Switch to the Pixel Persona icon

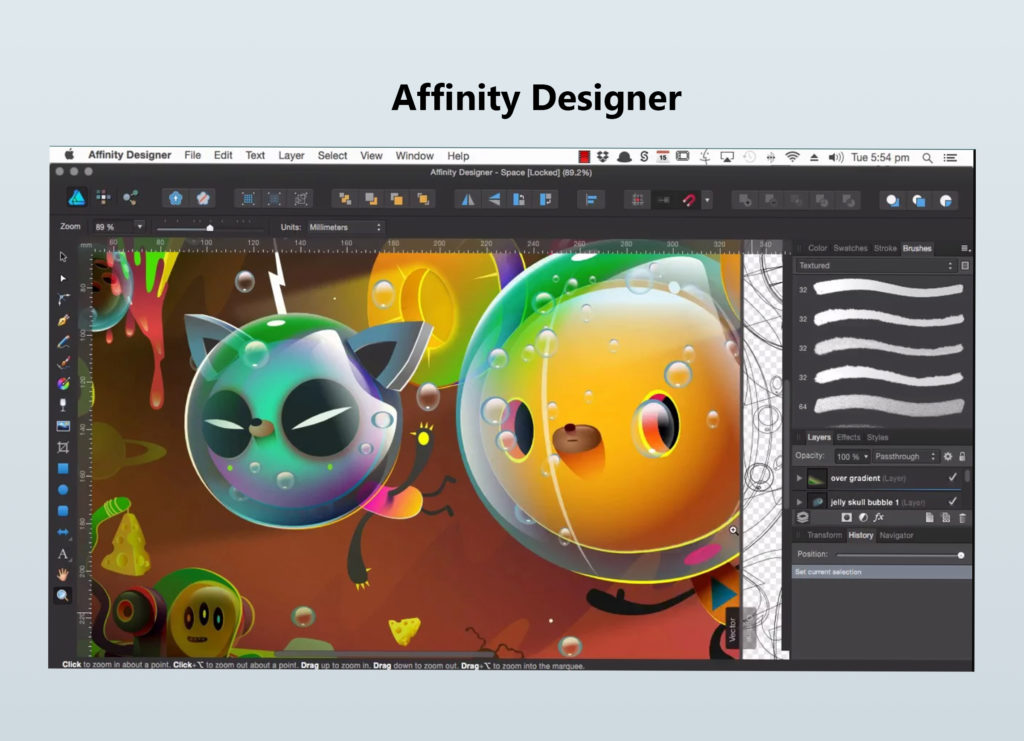[x=103, y=198]
